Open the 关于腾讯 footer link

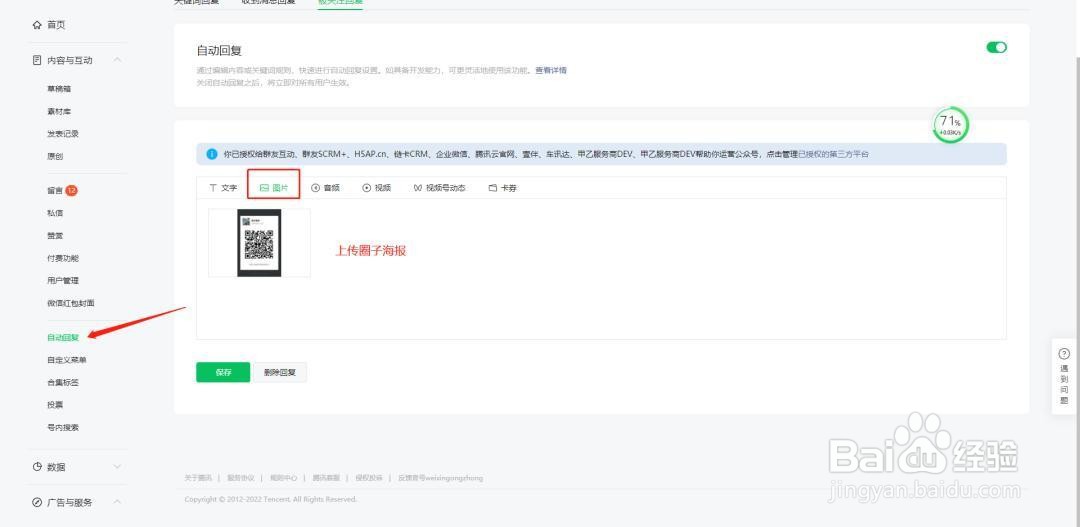coord(197,477)
